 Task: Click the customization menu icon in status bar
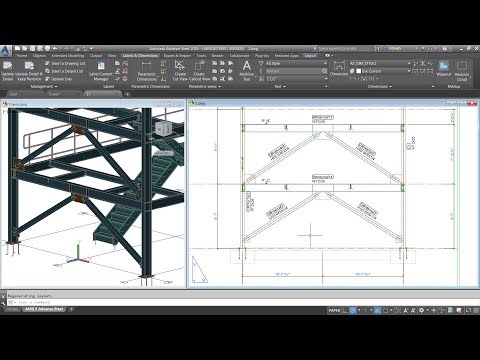click(476, 310)
